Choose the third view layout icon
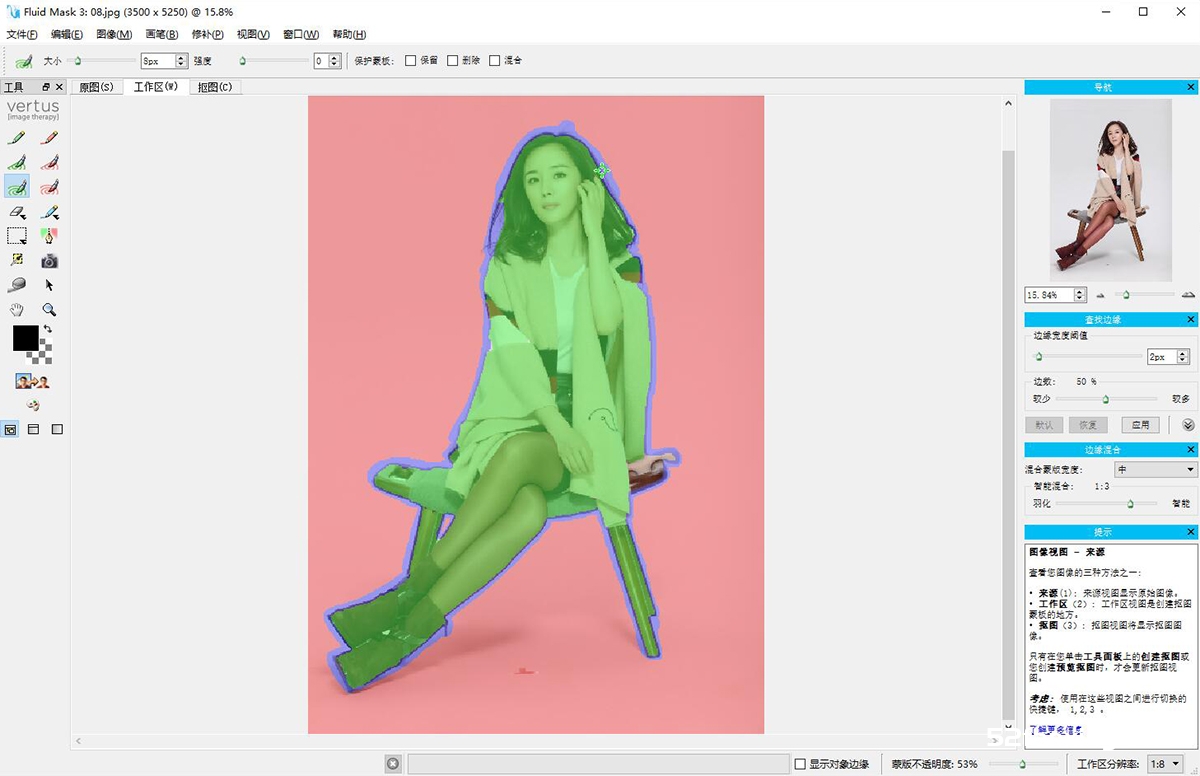This screenshot has width=1200, height=776. (x=57, y=429)
